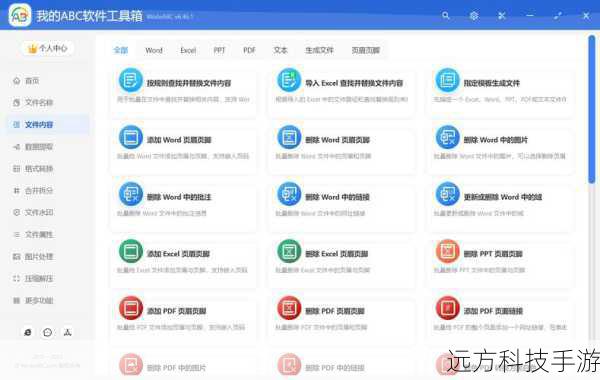The height and width of the screenshot is (380, 600).
Task: Open the 个人中心 button
Action: (x=47, y=48)
